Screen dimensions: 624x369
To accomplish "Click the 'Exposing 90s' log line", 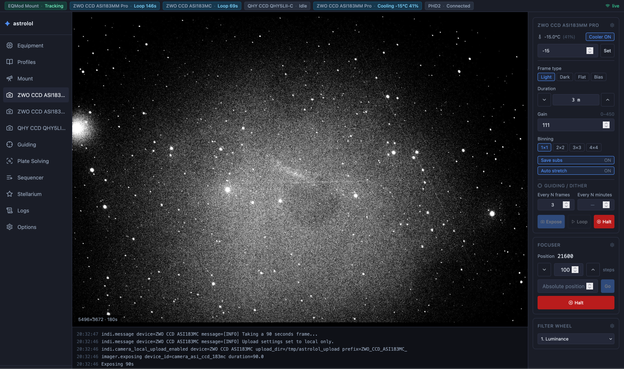I will (117, 364).
